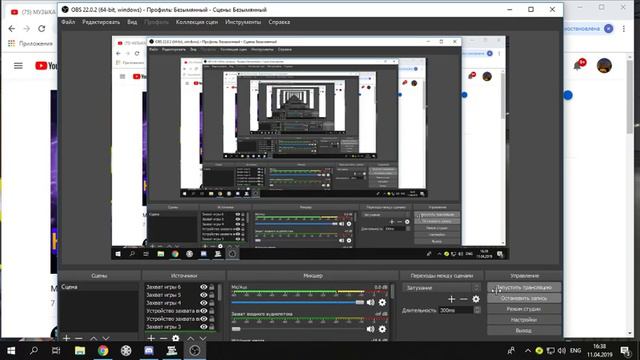
Task: Toggle visibility of the Захват игры 4 source
Action: (x=204, y=303)
